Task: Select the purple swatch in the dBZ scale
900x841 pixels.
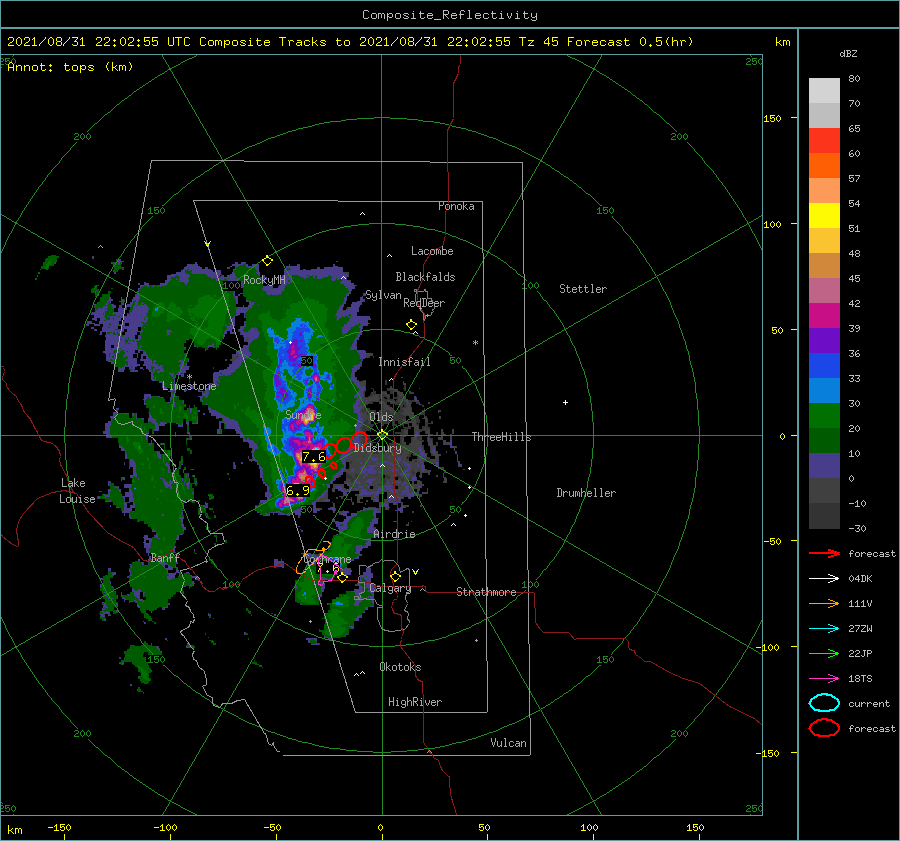Action: pos(824,340)
